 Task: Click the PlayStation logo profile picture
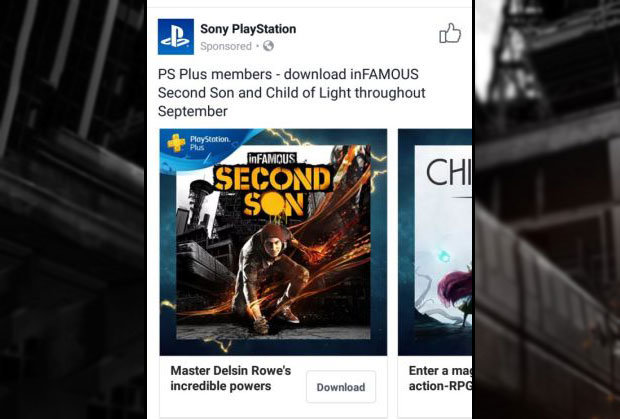pyautogui.click(x=176, y=36)
